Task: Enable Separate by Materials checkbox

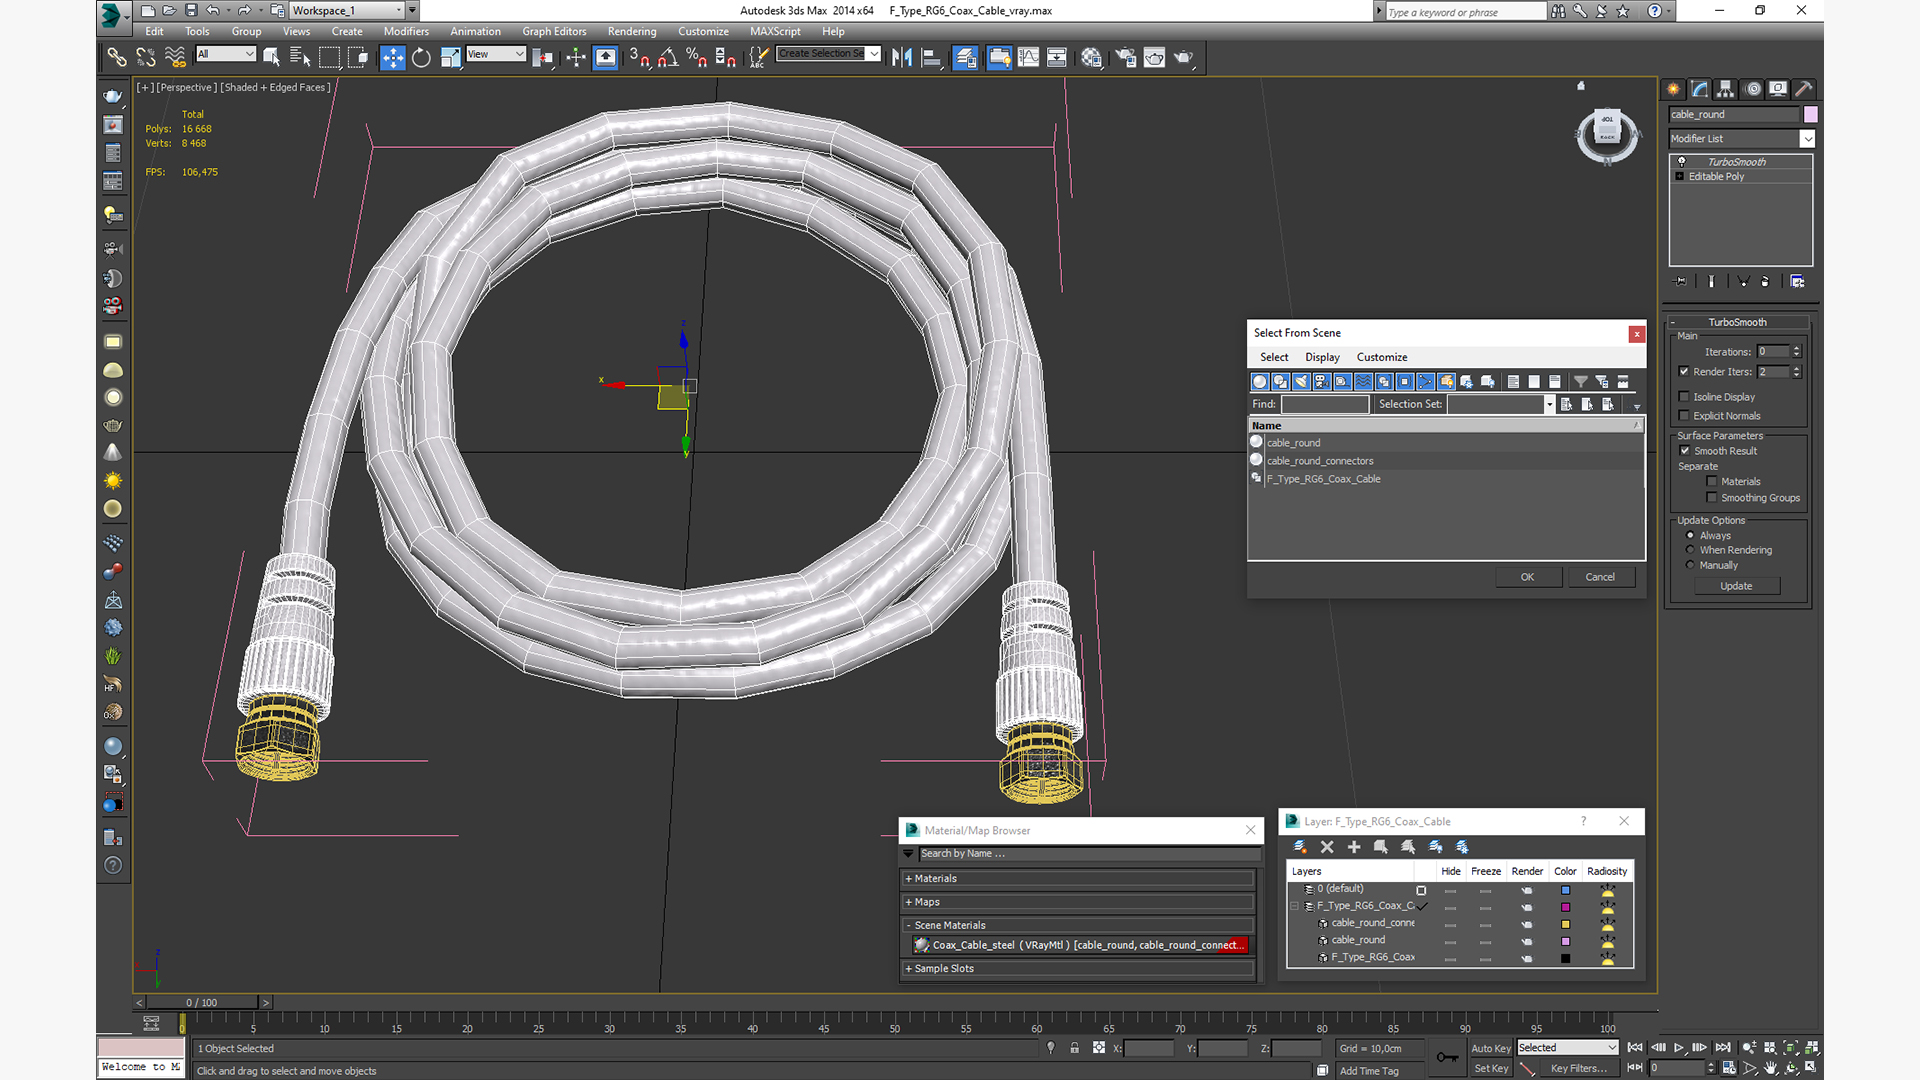Action: (1712, 482)
